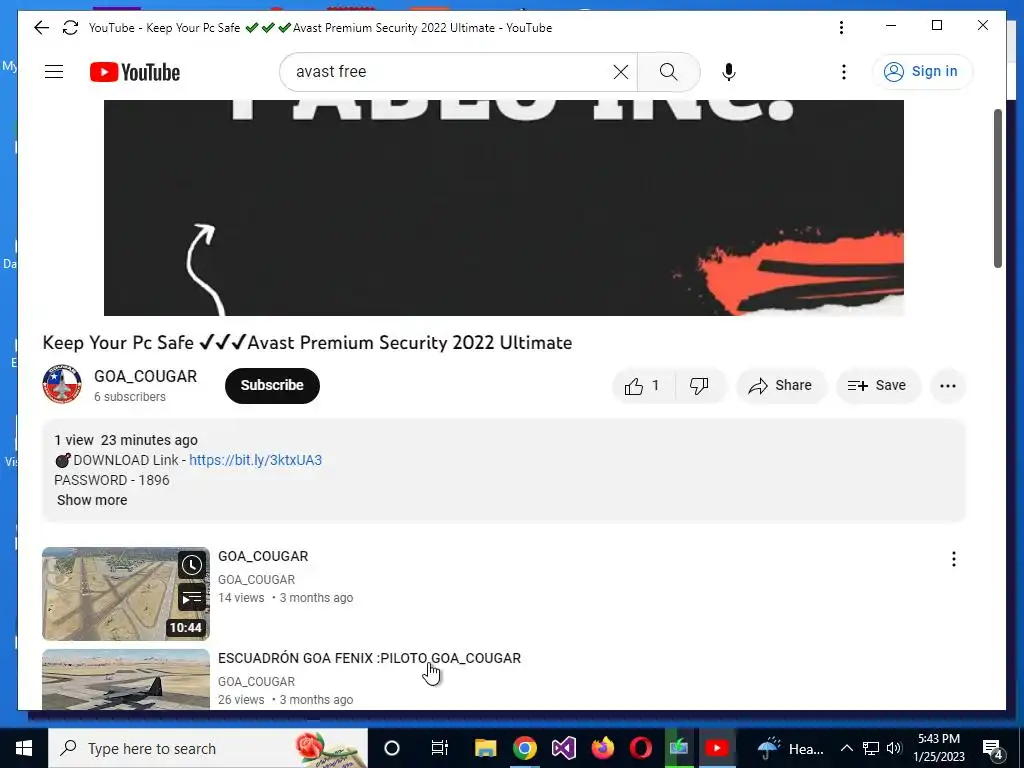This screenshot has height=768, width=1024.
Task: Share the video
Action: click(781, 386)
